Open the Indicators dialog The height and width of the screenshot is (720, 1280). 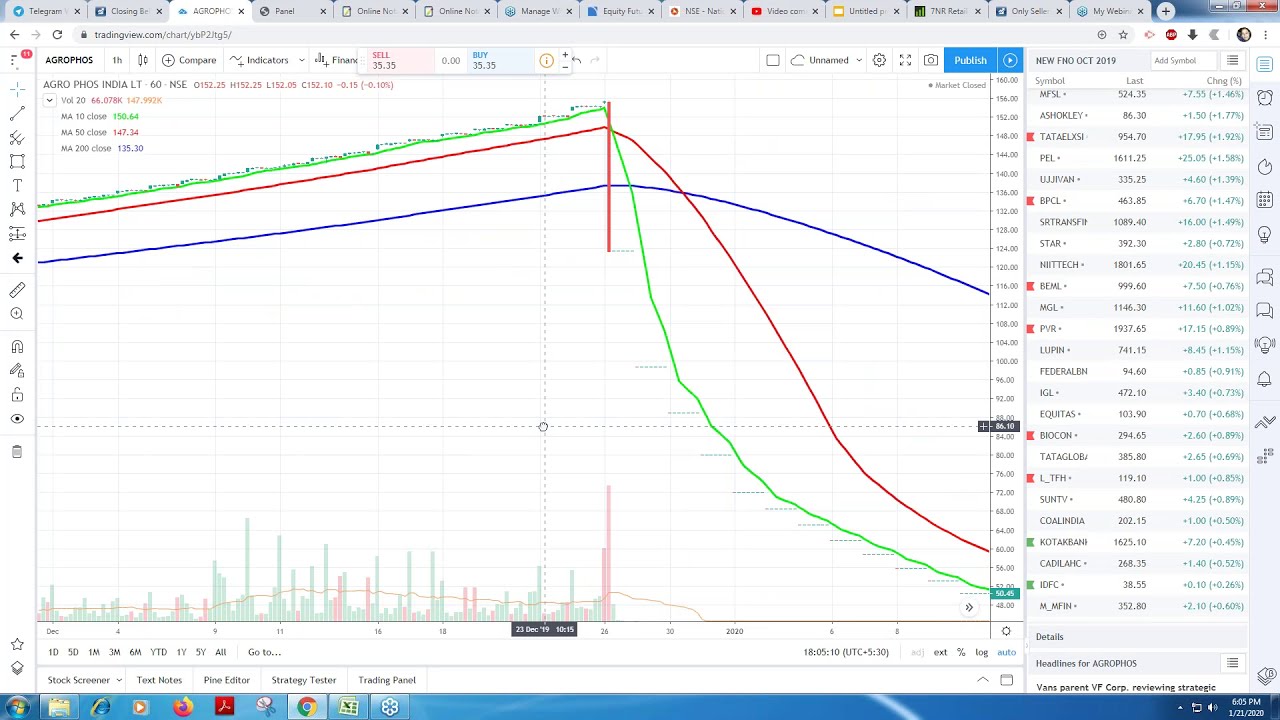point(259,60)
